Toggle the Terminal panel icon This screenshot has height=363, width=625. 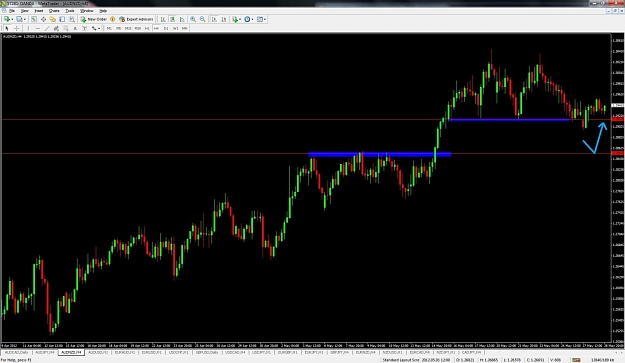tap(62, 19)
